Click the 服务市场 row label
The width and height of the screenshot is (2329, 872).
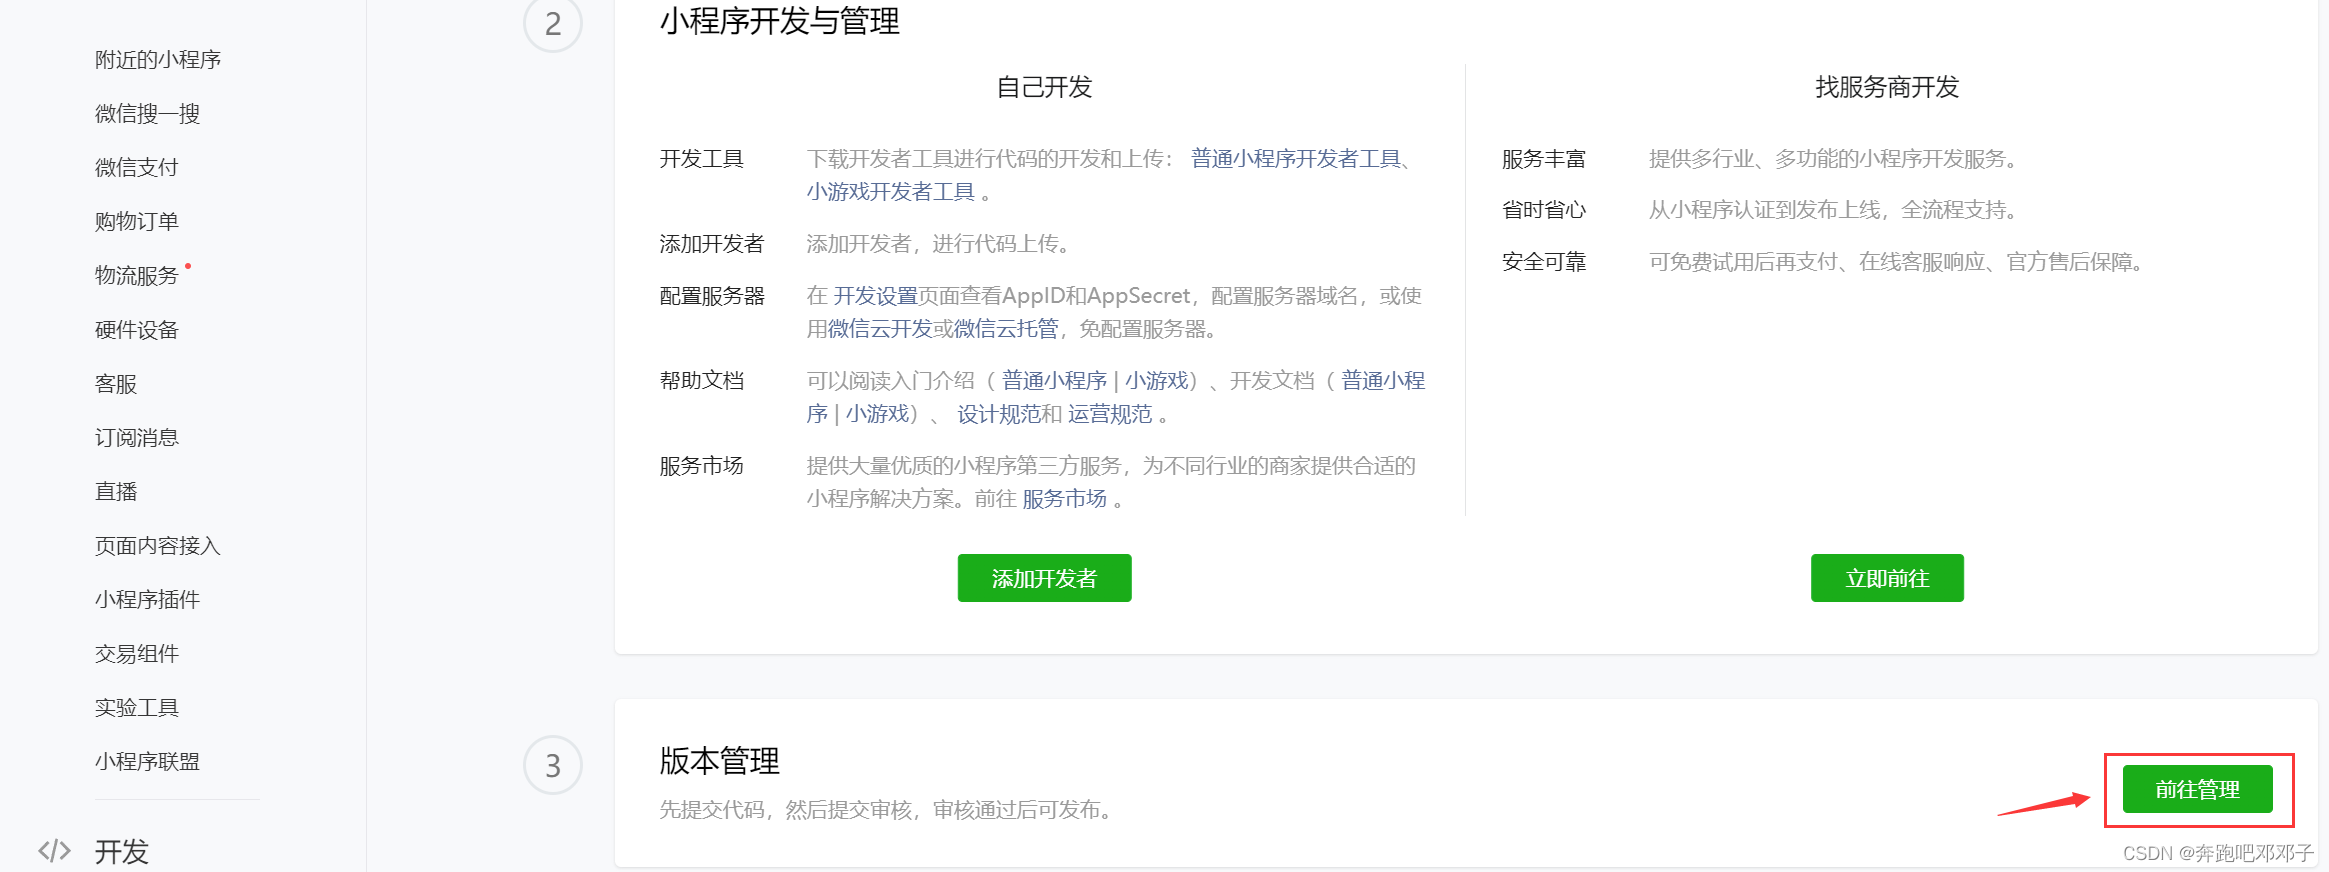[702, 466]
